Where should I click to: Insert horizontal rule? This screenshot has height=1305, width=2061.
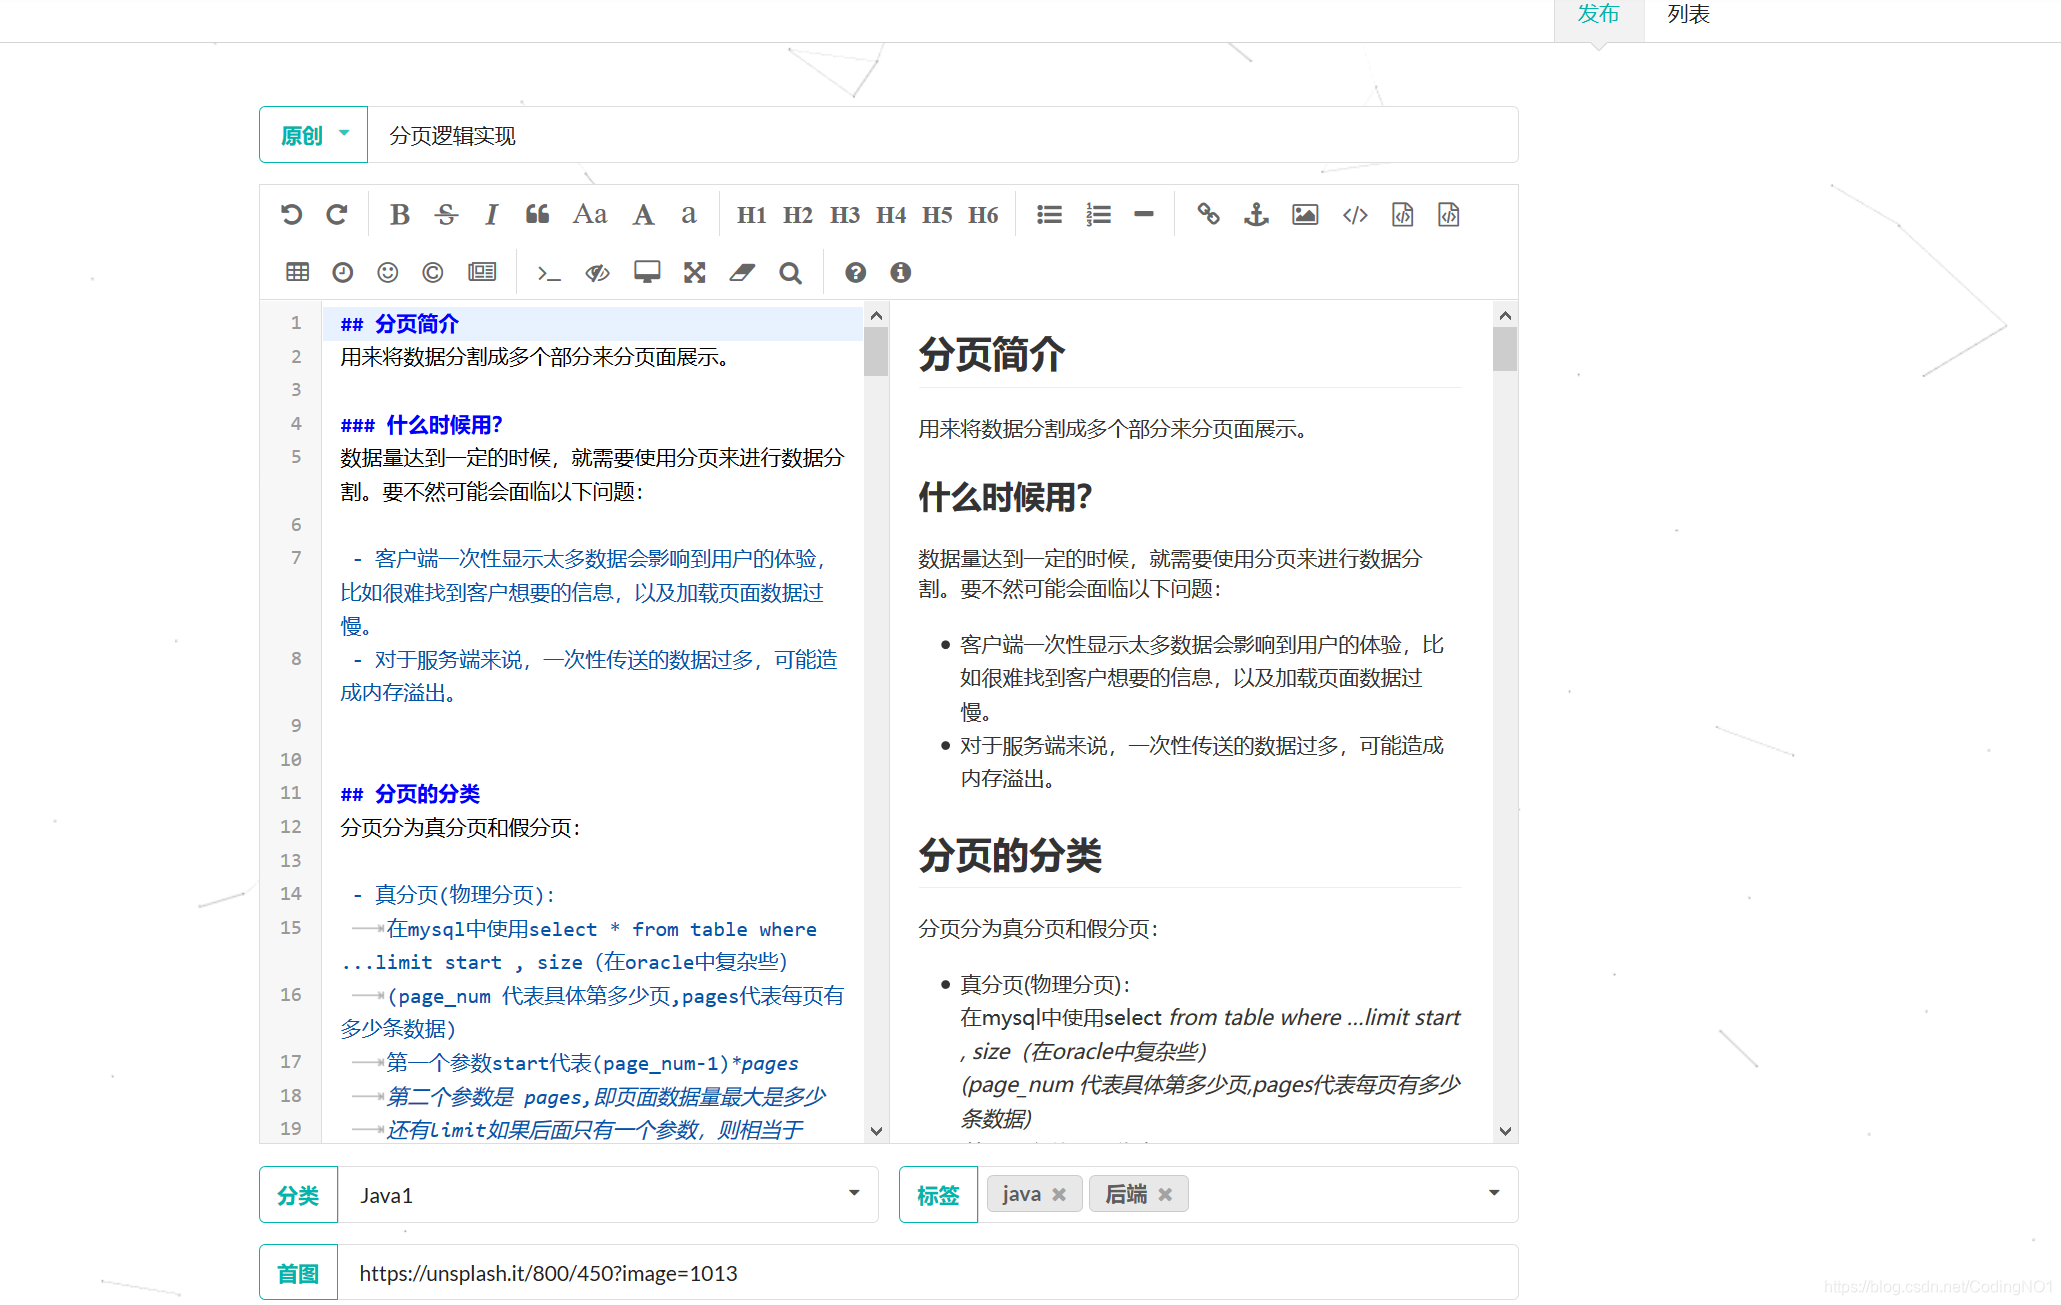click(x=1144, y=215)
